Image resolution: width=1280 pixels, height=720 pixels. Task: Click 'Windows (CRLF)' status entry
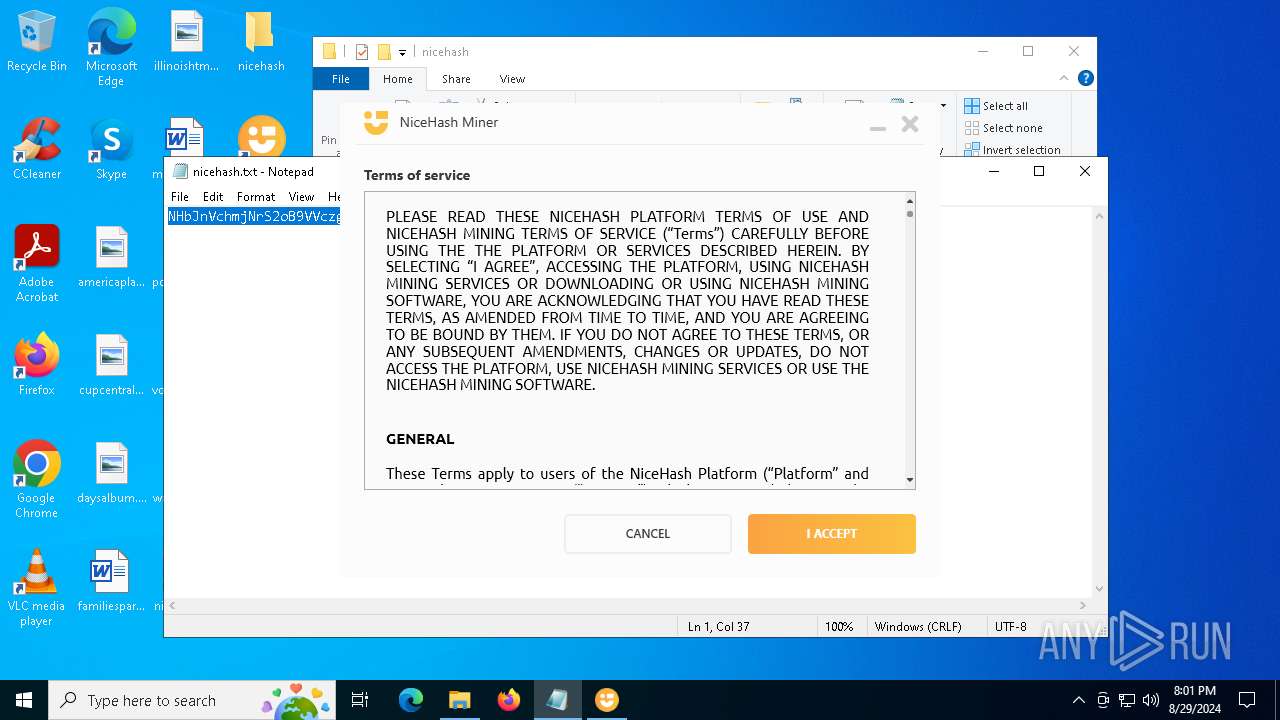918,627
